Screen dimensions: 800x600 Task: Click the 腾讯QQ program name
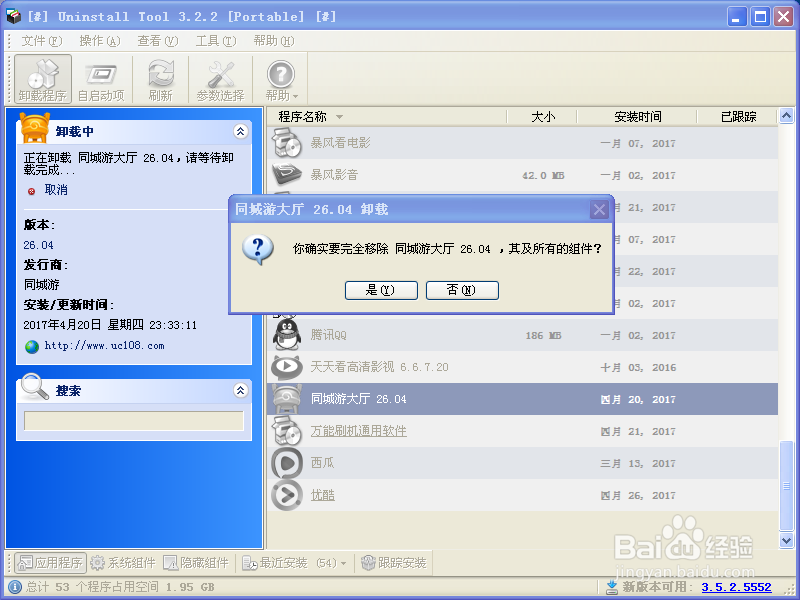click(329, 335)
